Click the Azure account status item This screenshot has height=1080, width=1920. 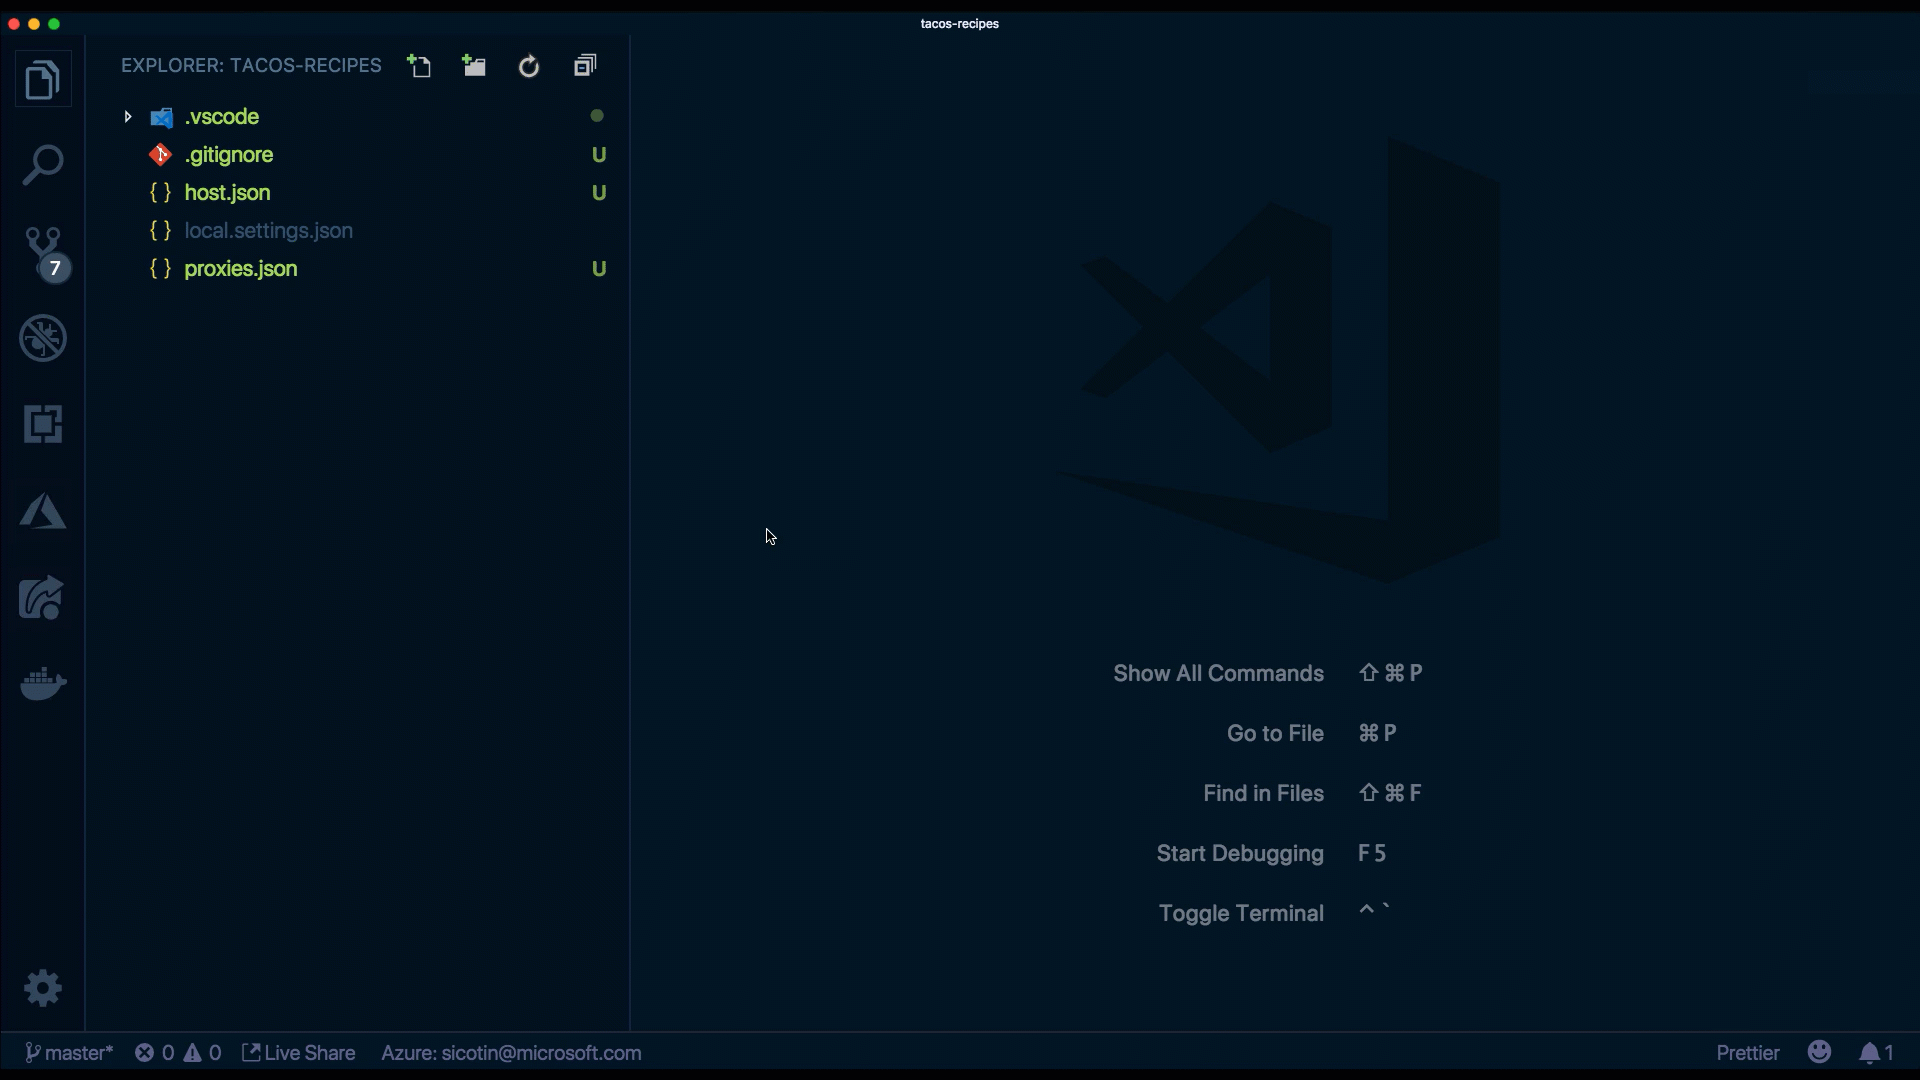pos(511,1053)
